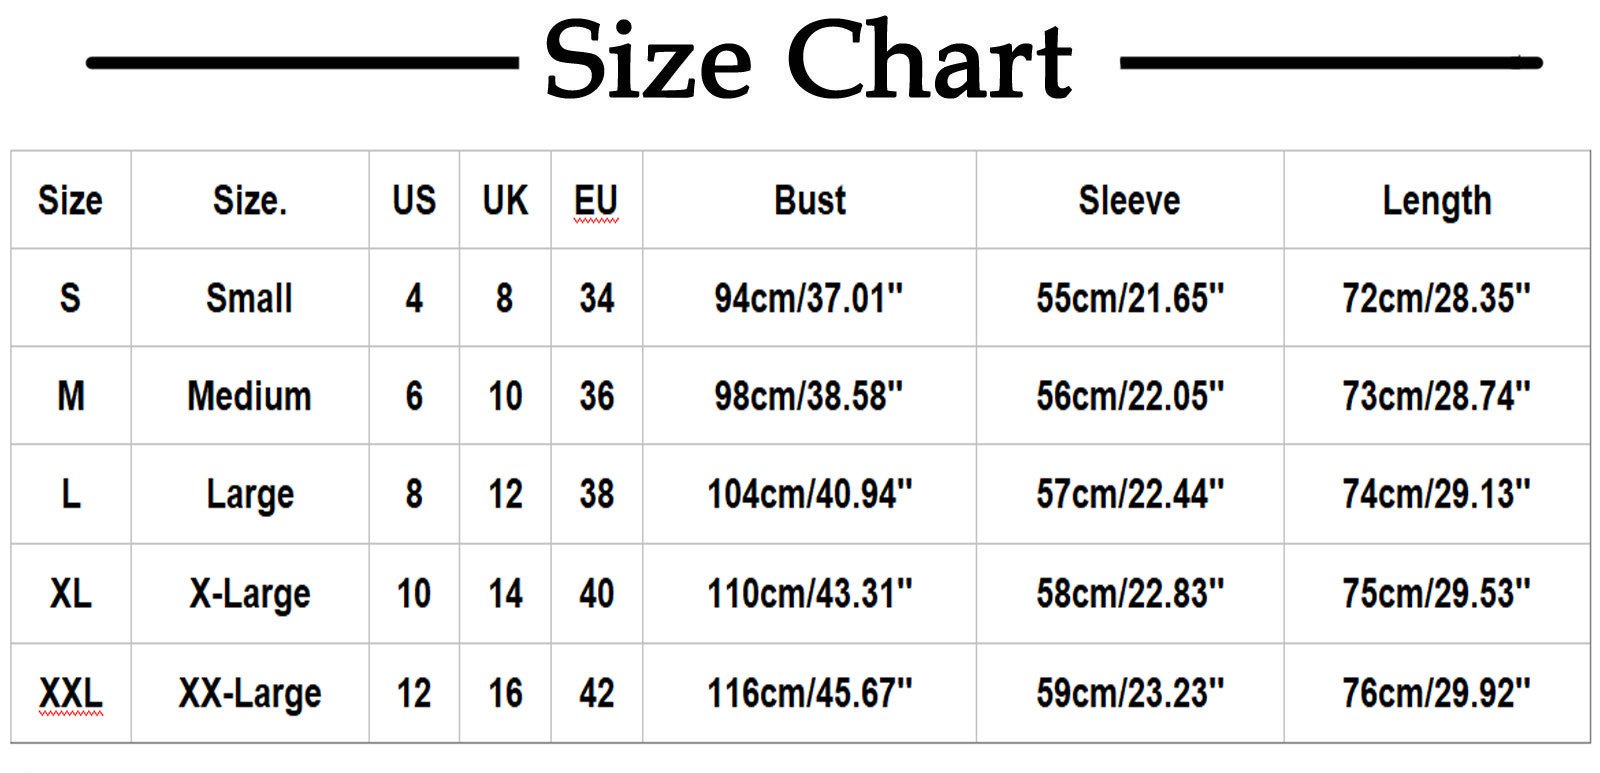The width and height of the screenshot is (1600, 773).
Task: Click bust value 104cm/40.94" cell
Action: click(808, 494)
